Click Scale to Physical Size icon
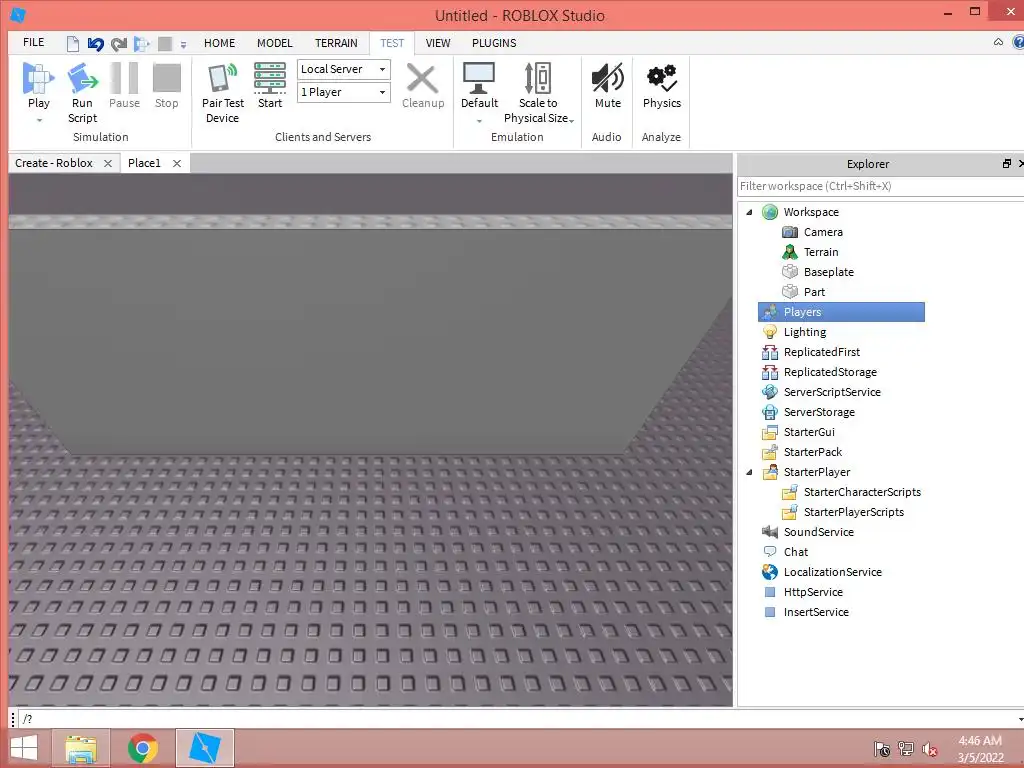 point(538,78)
